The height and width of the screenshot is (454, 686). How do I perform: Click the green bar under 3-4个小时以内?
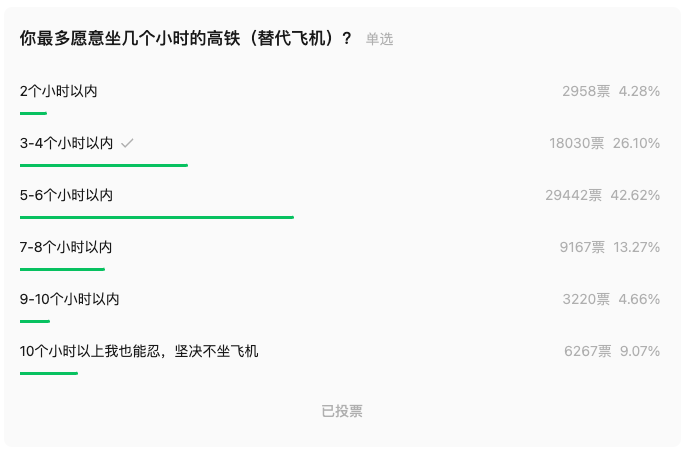(104, 165)
